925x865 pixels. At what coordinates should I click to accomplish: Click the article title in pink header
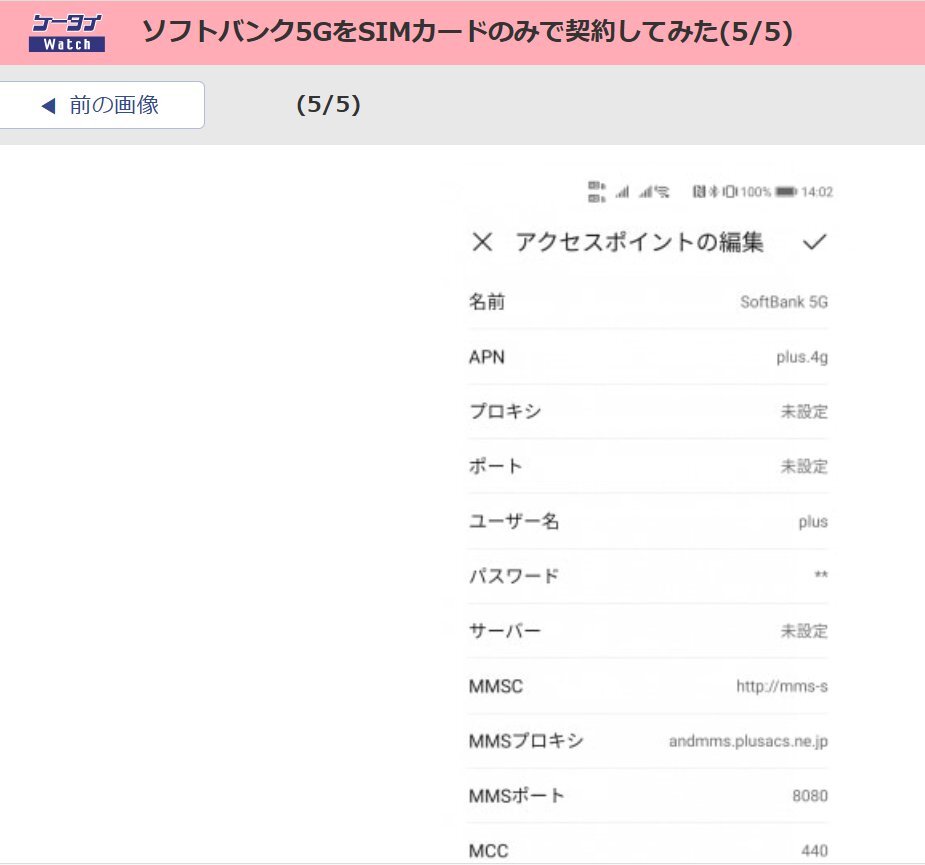467,32
